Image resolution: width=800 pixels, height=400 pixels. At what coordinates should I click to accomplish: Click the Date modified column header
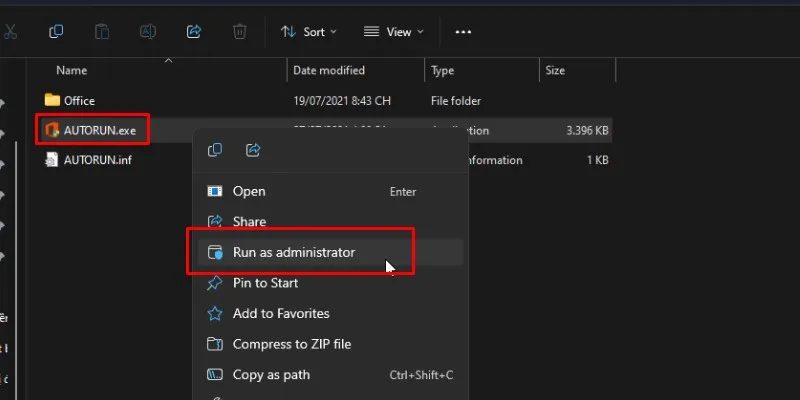pyautogui.click(x=329, y=71)
